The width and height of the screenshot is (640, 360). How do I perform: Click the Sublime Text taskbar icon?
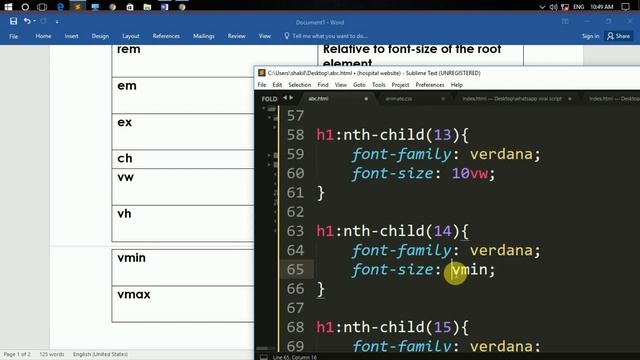[78, 7]
